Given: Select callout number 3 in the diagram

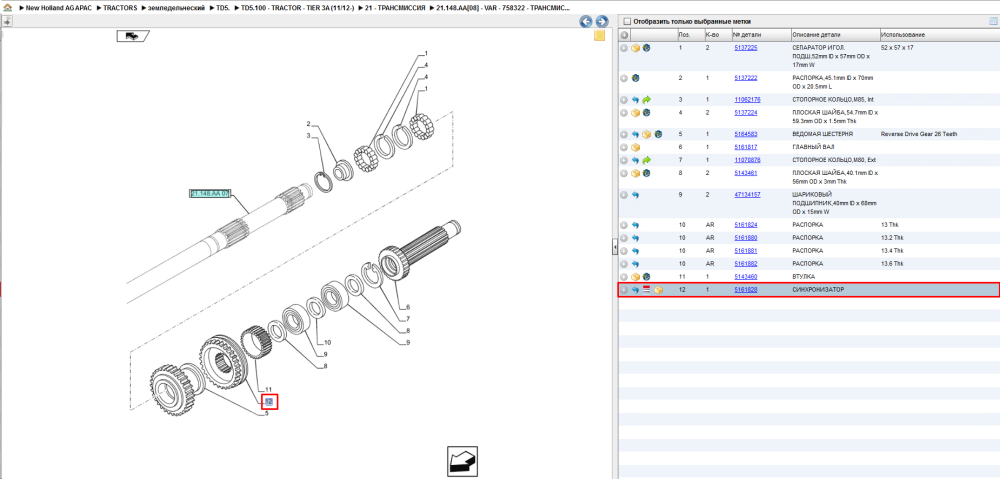Looking at the screenshot, I should [308, 136].
